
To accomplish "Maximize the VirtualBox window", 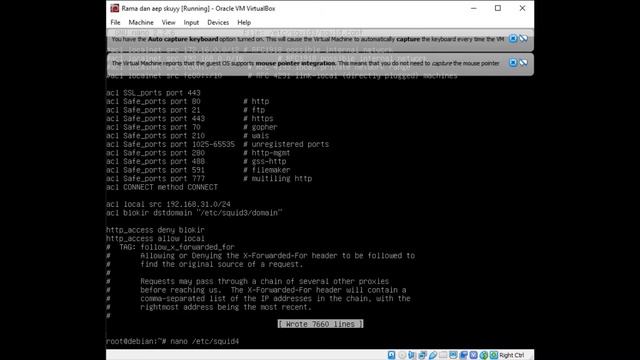I will (498, 8).
